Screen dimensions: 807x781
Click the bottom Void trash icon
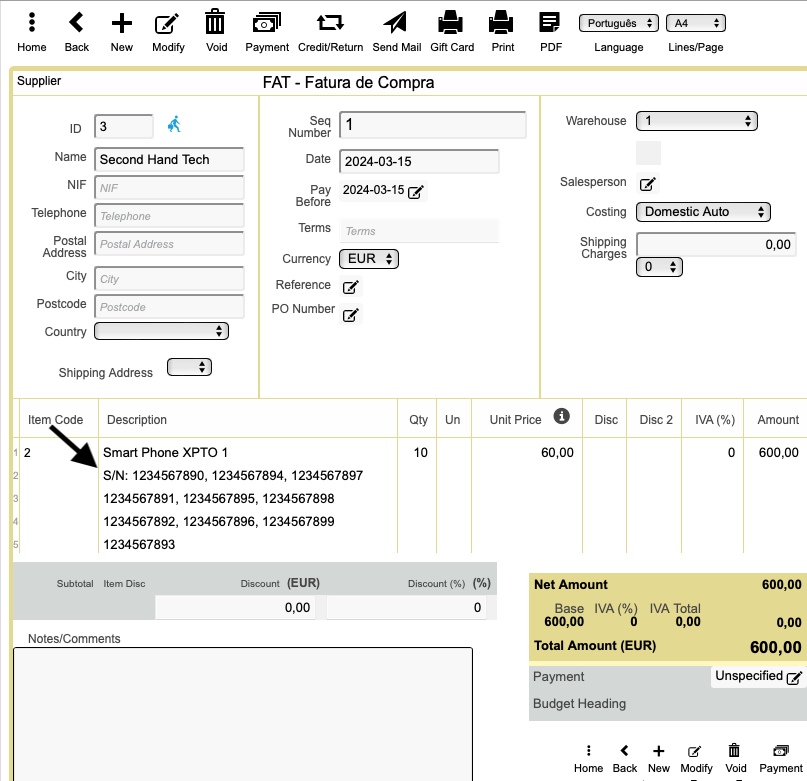click(x=735, y=758)
